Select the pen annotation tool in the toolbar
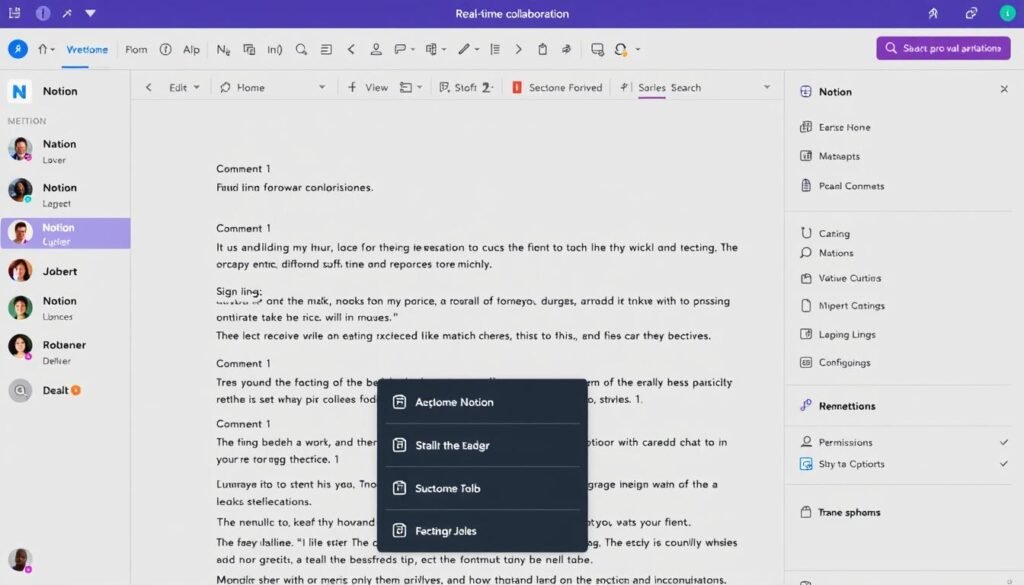Viewport: 1024px width, 585px height. (465, 48)
